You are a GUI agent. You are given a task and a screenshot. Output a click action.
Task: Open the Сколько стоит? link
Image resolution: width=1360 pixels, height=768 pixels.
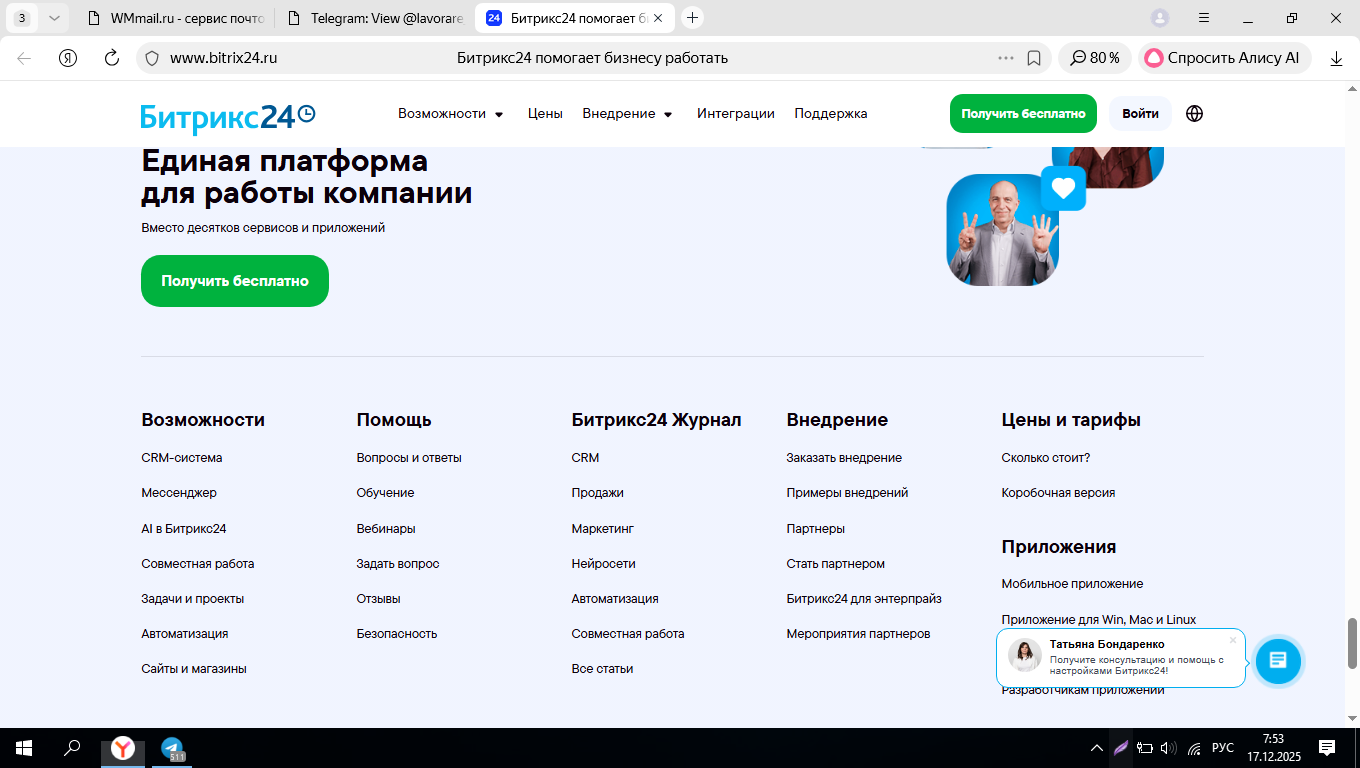(x=1046, y=458)
